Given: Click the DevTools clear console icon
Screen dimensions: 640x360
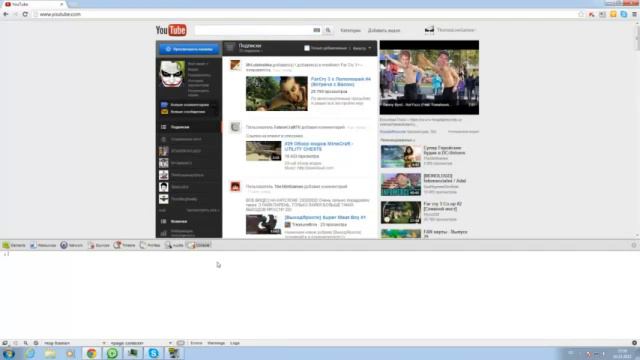Looking at the screenshot, I should (x=36, y=343).
